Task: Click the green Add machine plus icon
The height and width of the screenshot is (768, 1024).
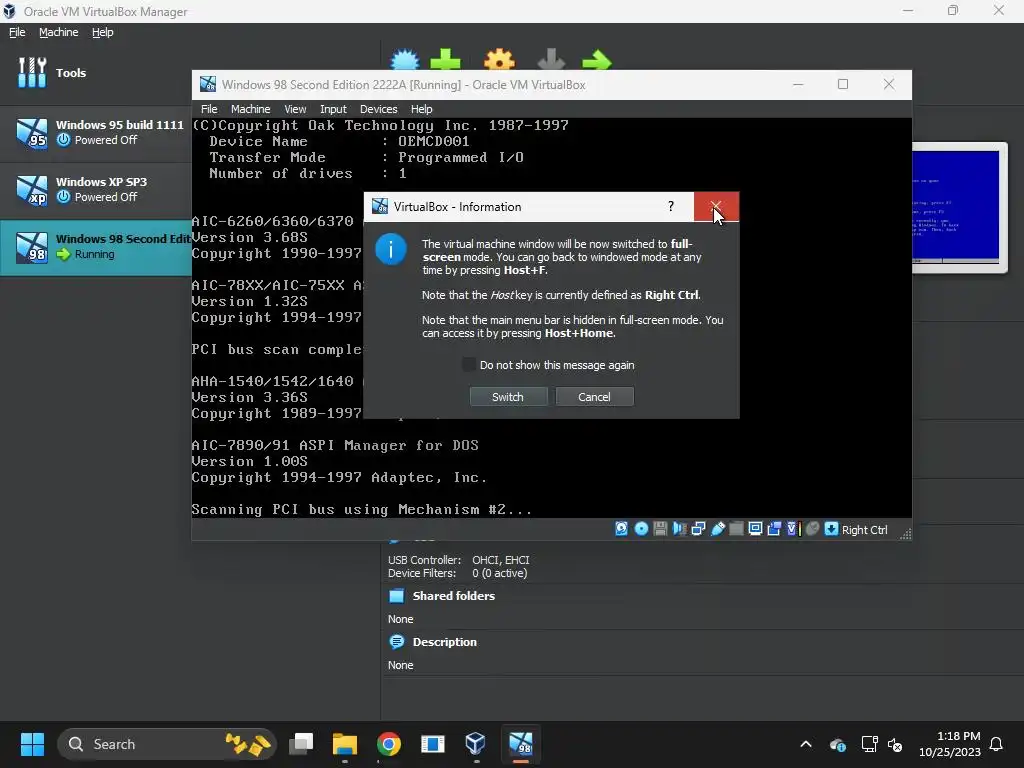Action: click(x=445, y=60)
